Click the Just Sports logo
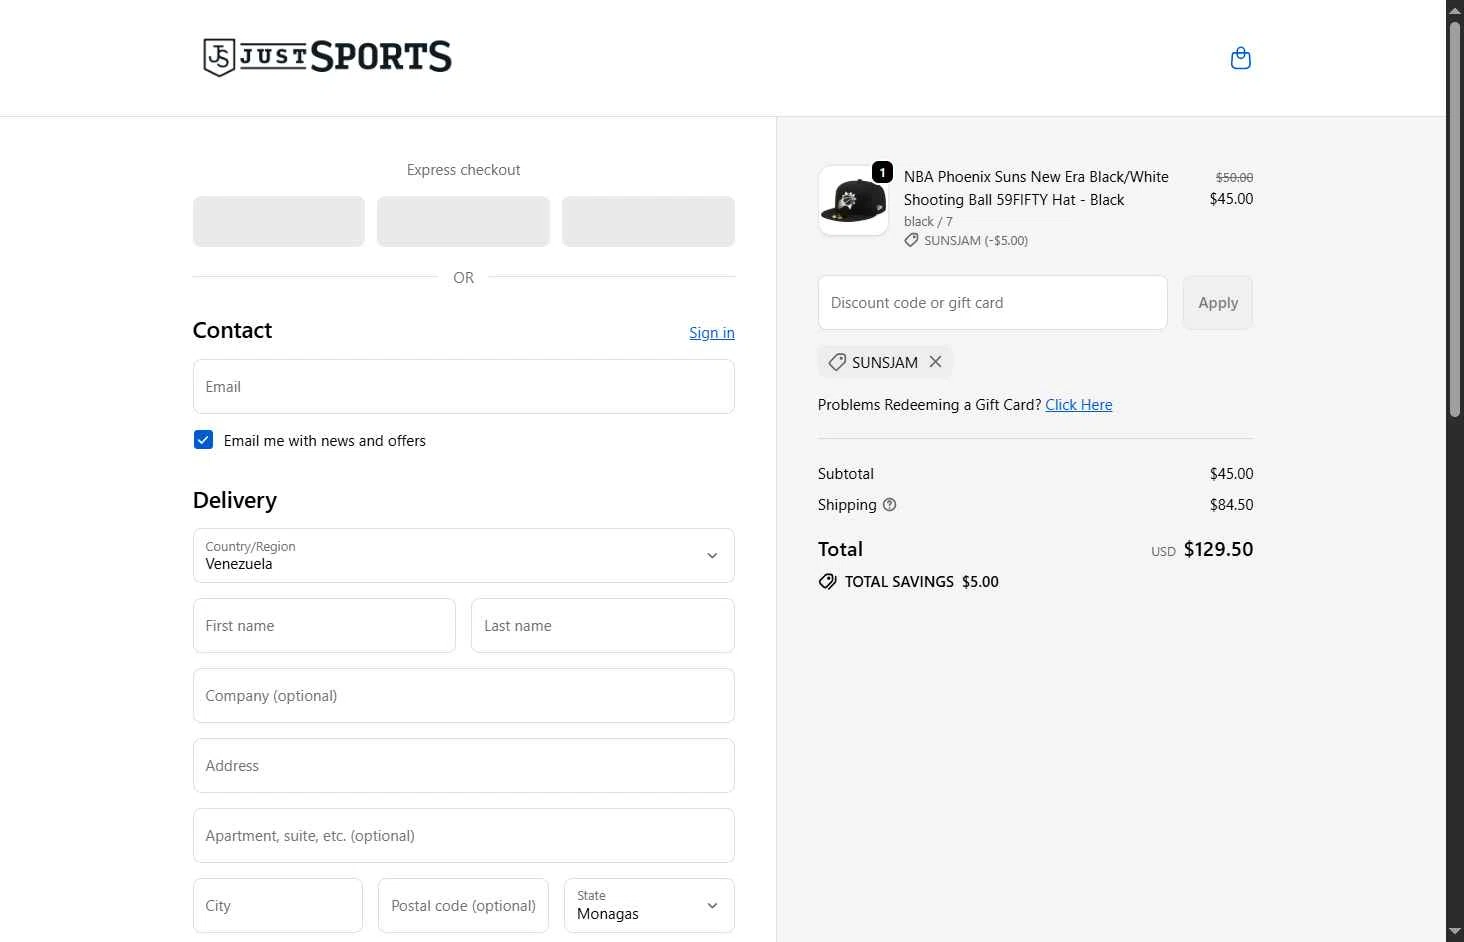This screenshot has height=942, width=1464. pos(327,57)
